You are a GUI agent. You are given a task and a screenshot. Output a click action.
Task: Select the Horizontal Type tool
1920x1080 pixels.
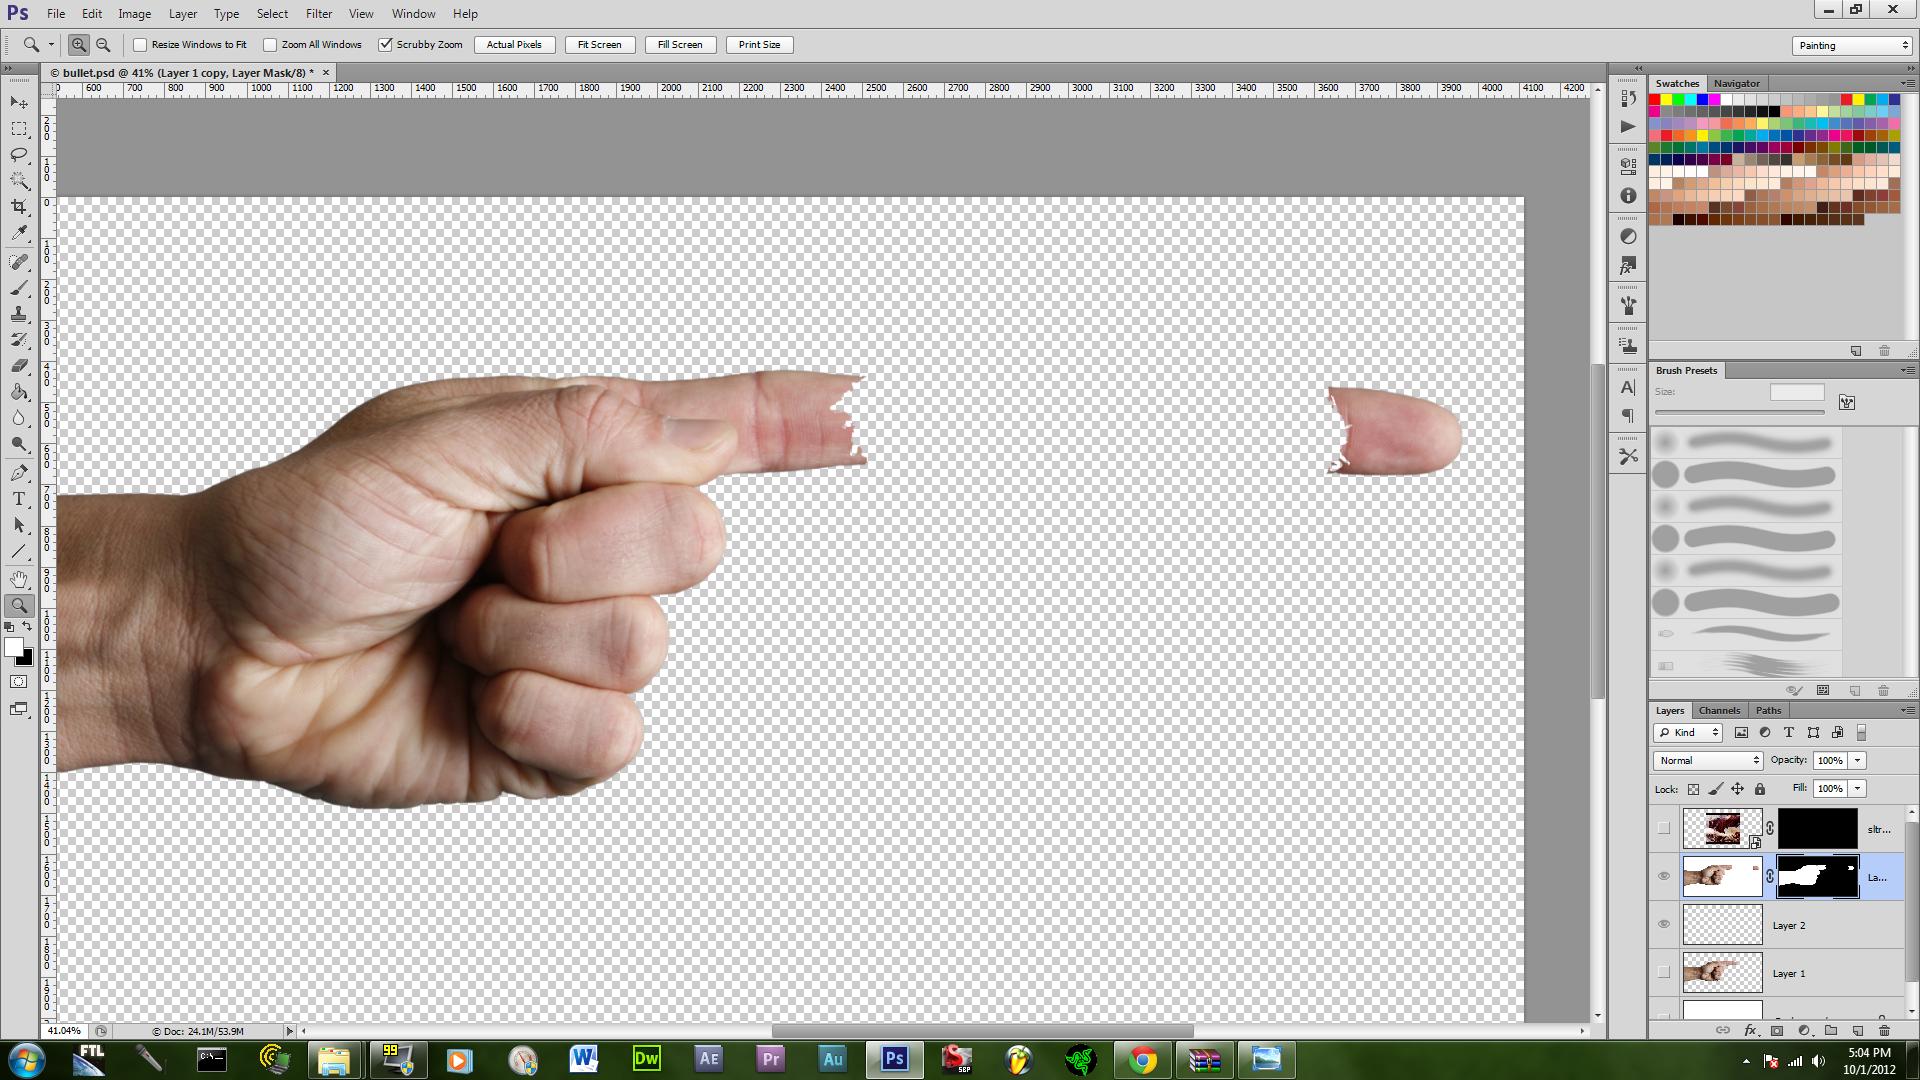[19, 499]
